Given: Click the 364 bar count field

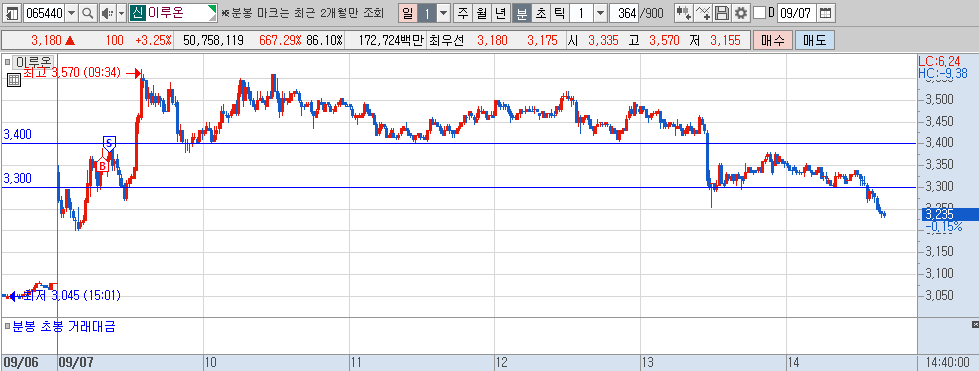Looking at the screenshot, I should 624,12.
